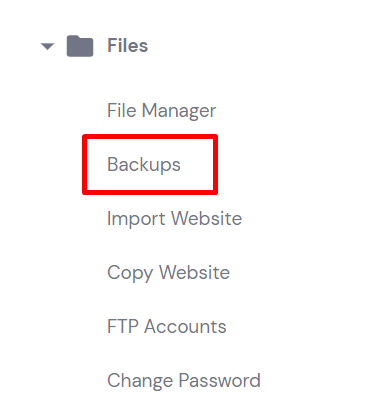376x420 pixels.
Task: Toggle the triangle next to Files folder
Action: [47, 46]
